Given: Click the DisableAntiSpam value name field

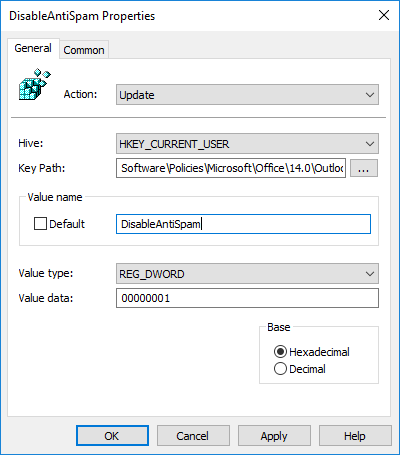Looking at the screenshot, I should pos(243,224).
